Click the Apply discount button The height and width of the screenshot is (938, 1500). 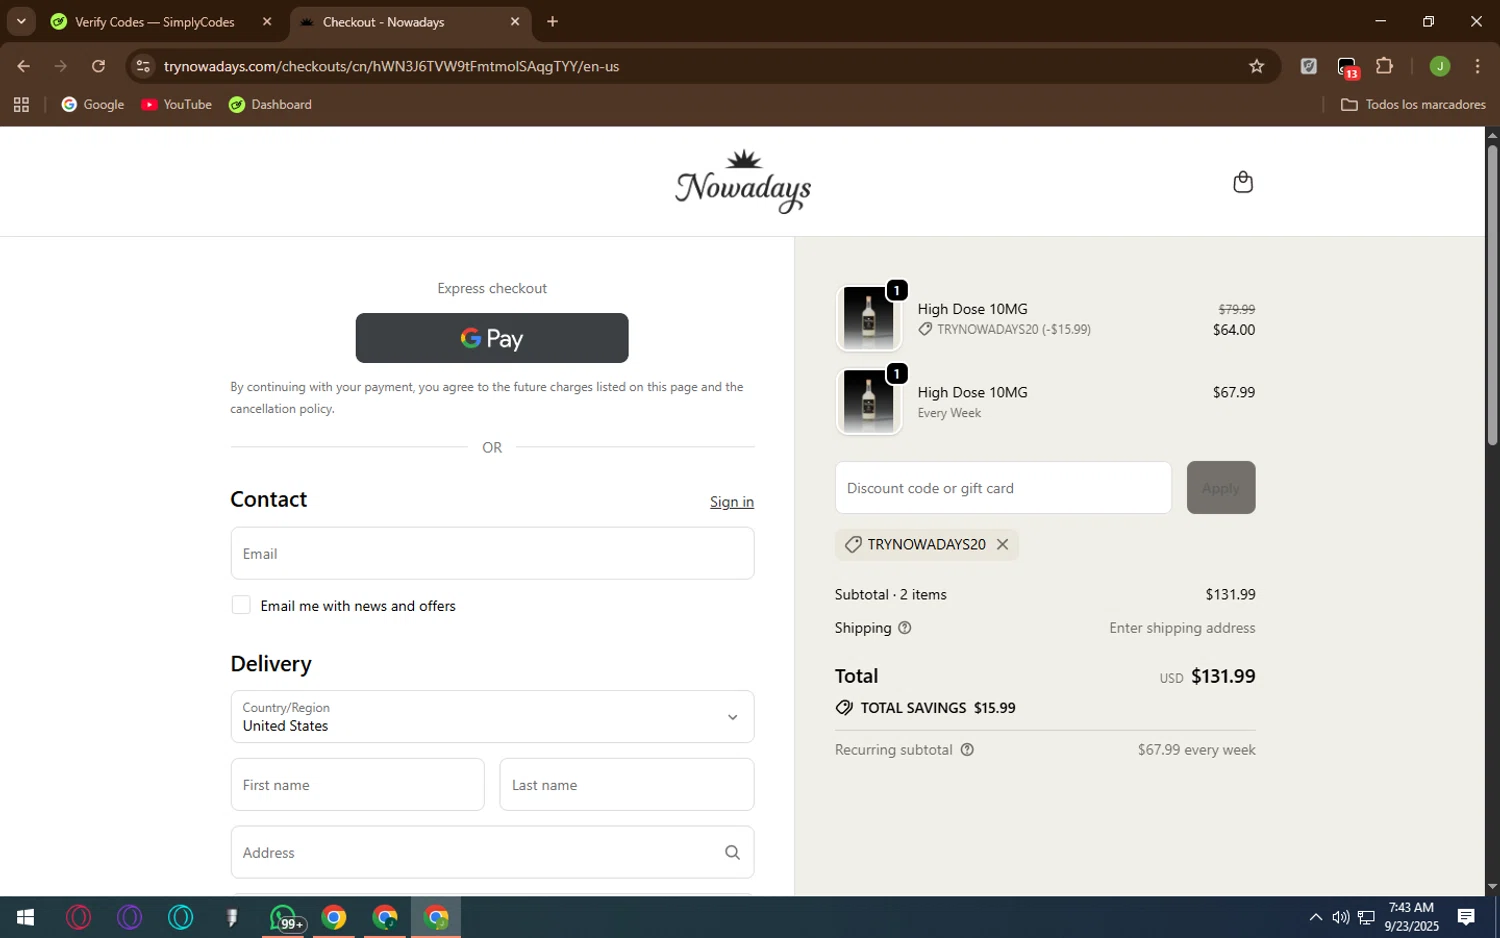click(1221, 488)
